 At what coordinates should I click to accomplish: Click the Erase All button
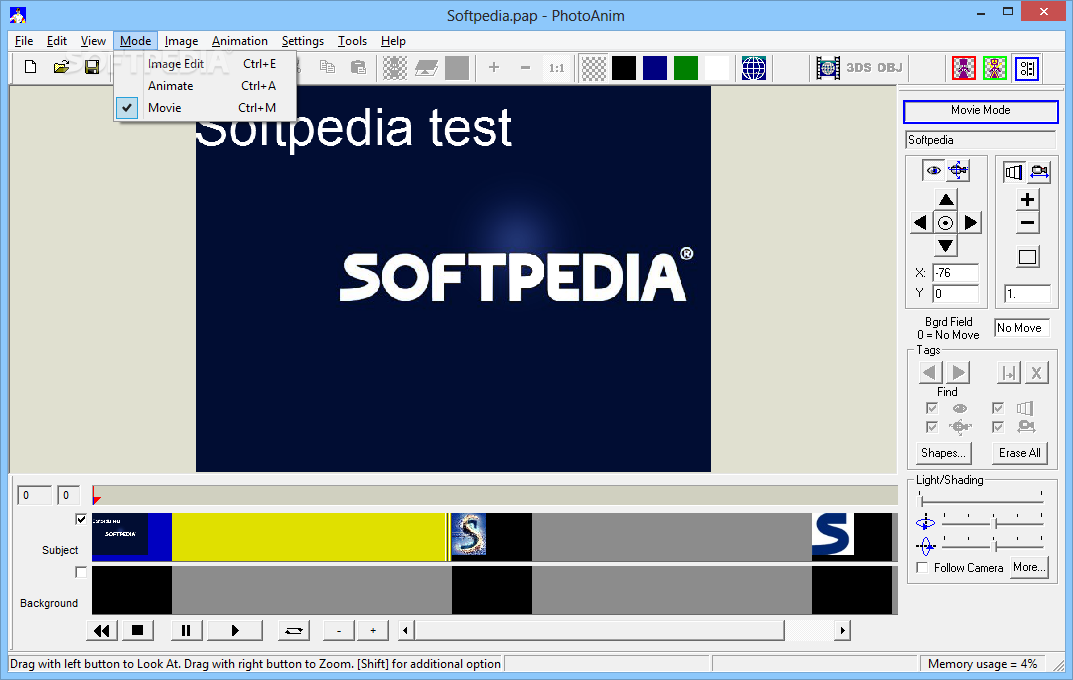[x=1020, y=453]
